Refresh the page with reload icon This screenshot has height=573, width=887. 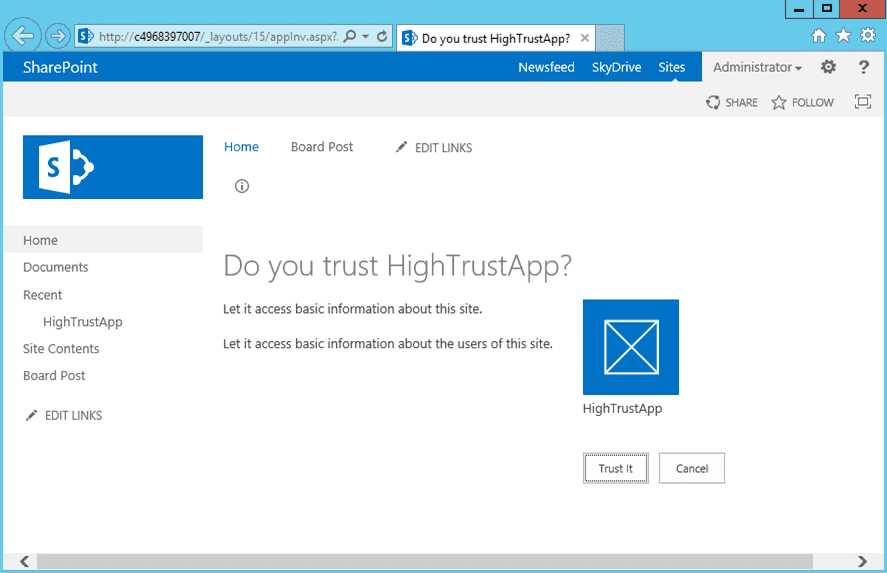tap(382, 36)
